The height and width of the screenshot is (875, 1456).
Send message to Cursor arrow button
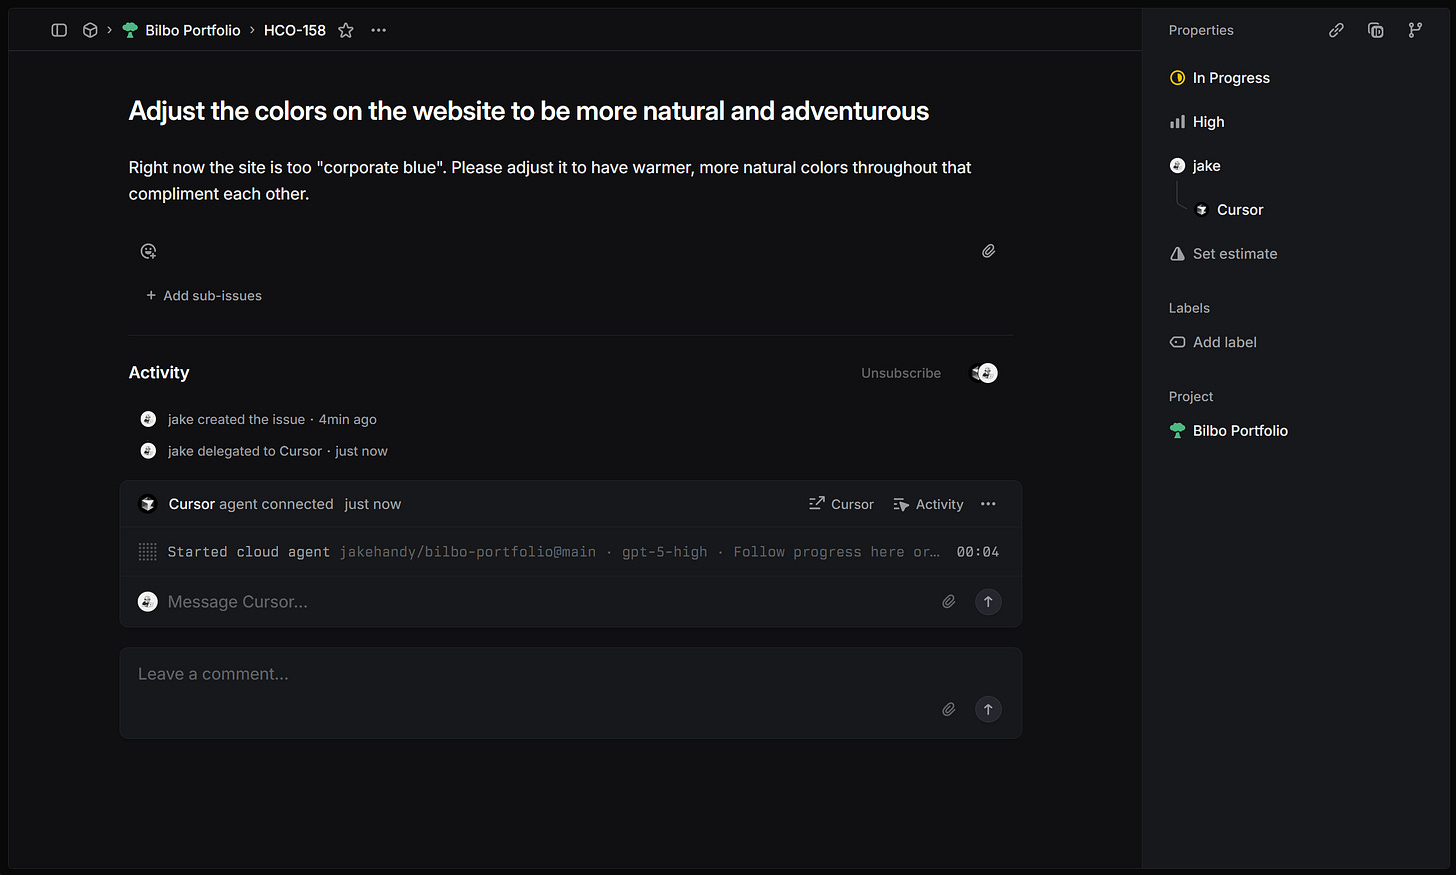coord(988,602)
